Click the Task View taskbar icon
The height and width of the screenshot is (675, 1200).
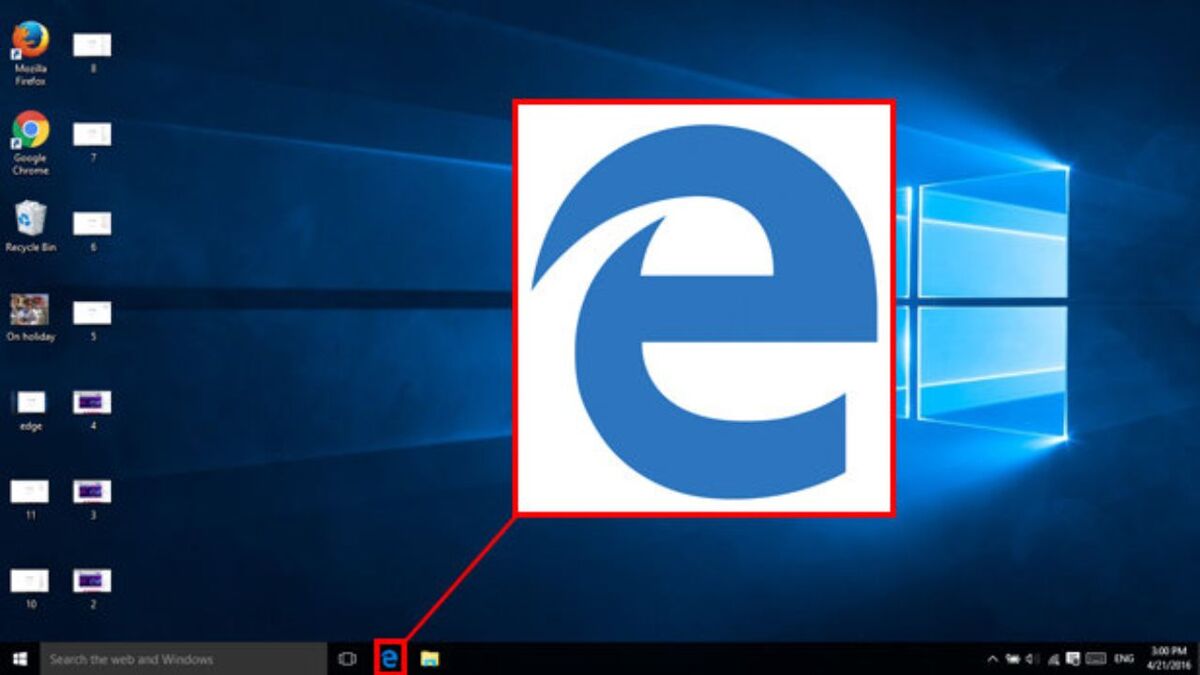pyautogui.click(x=347, y=658)
